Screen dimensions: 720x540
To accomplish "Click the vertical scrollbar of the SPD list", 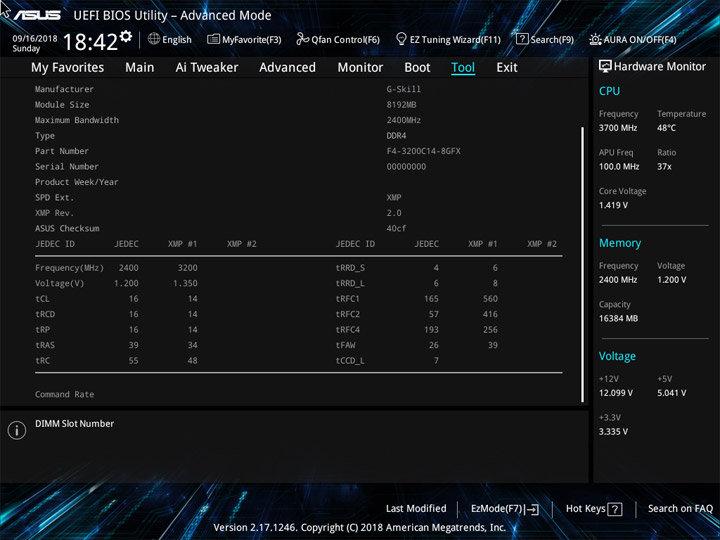I will (582, 264).
